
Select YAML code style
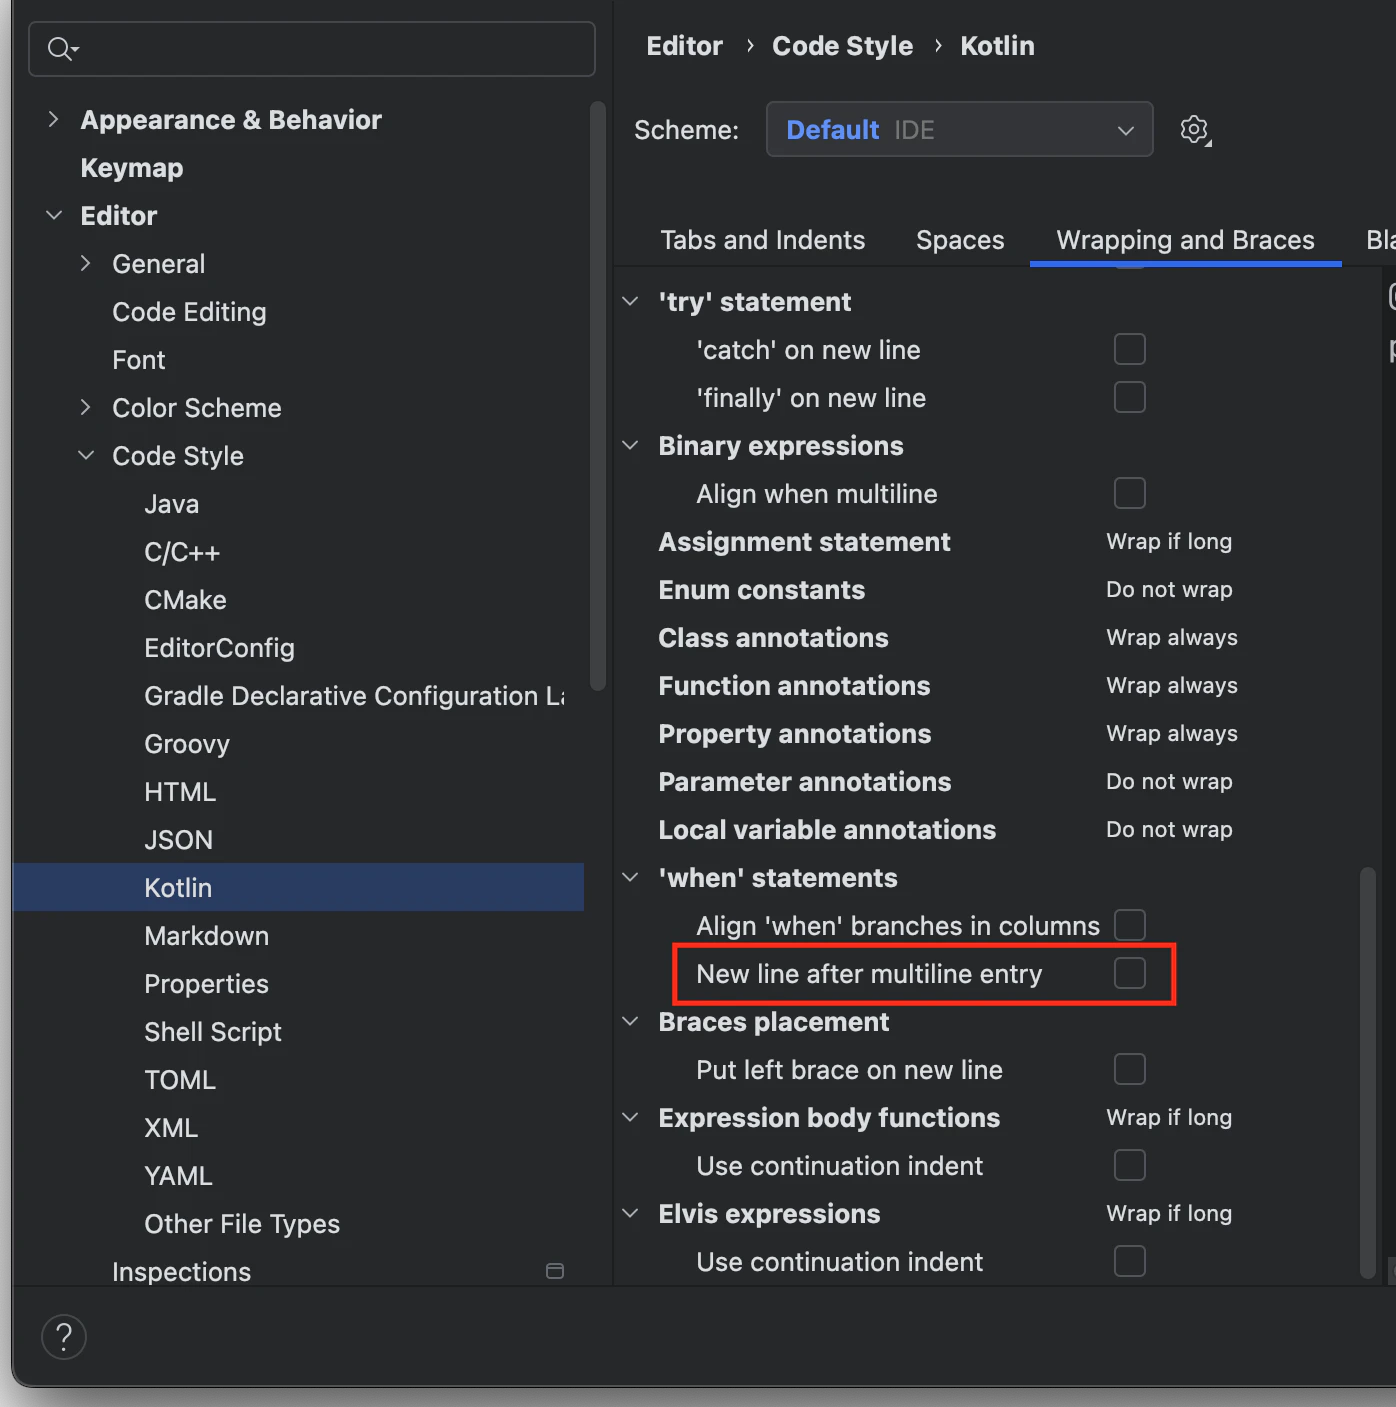coord(178,1176)
